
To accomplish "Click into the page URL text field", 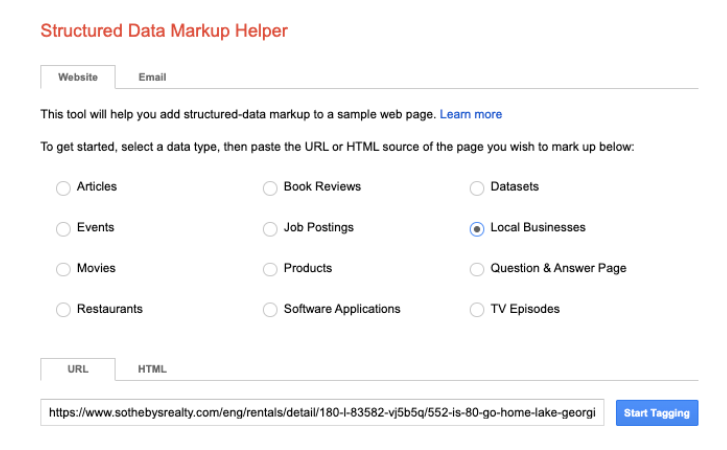I will (322, 412).
